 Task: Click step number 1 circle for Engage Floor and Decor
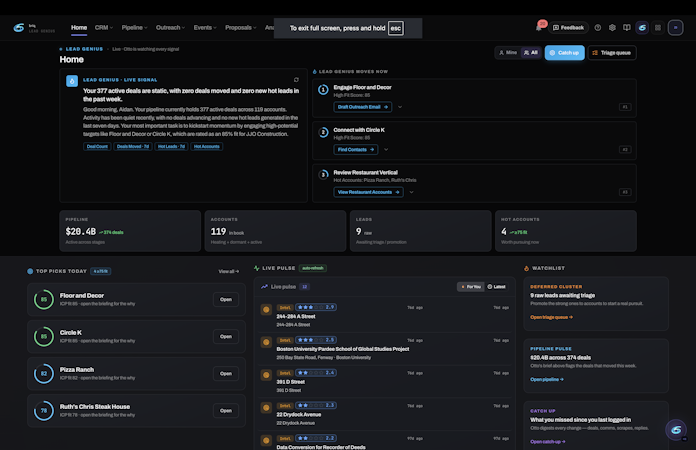(323, 90)
